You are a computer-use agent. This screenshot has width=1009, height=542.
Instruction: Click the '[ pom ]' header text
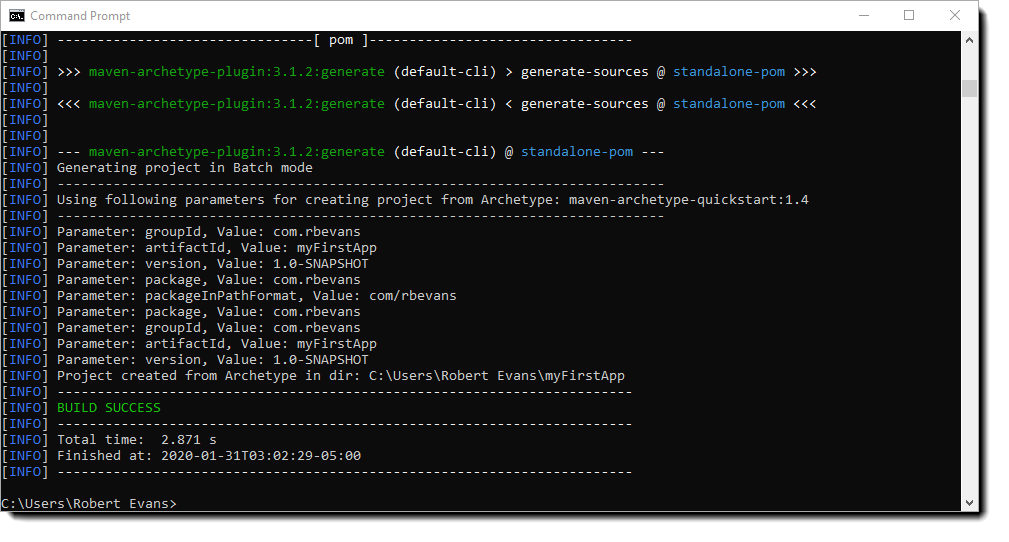point(341,40)
